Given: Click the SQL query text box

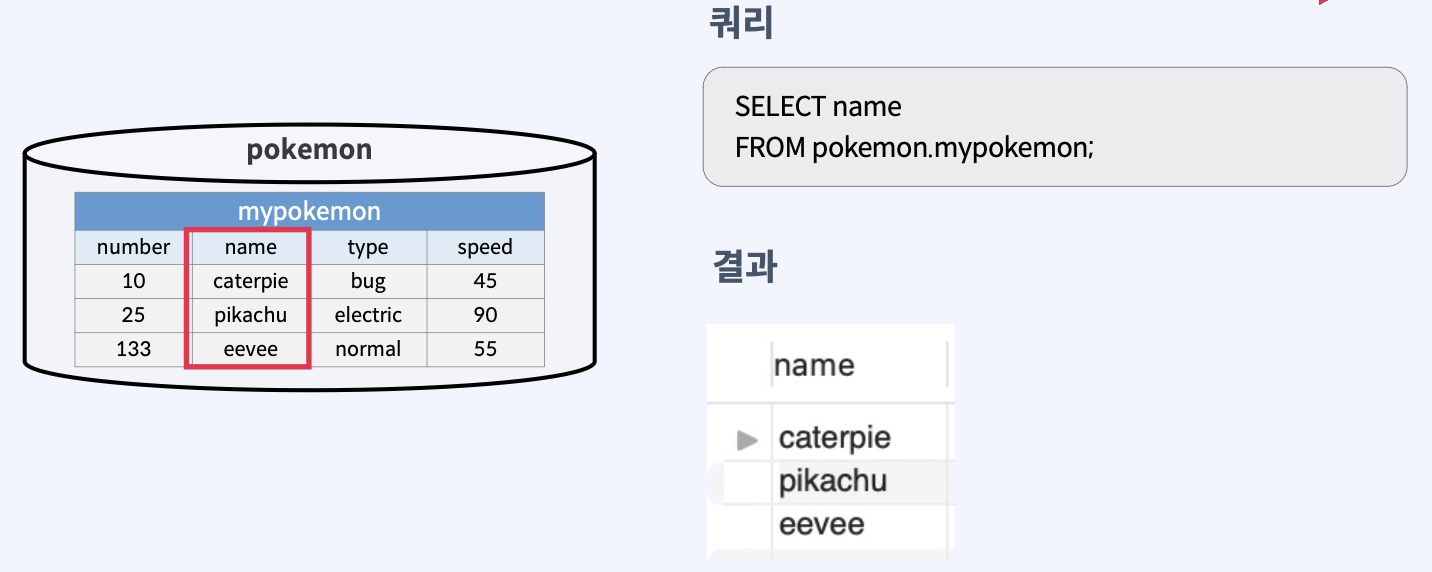Looking at the screenshot, I should pos(1054,127).
